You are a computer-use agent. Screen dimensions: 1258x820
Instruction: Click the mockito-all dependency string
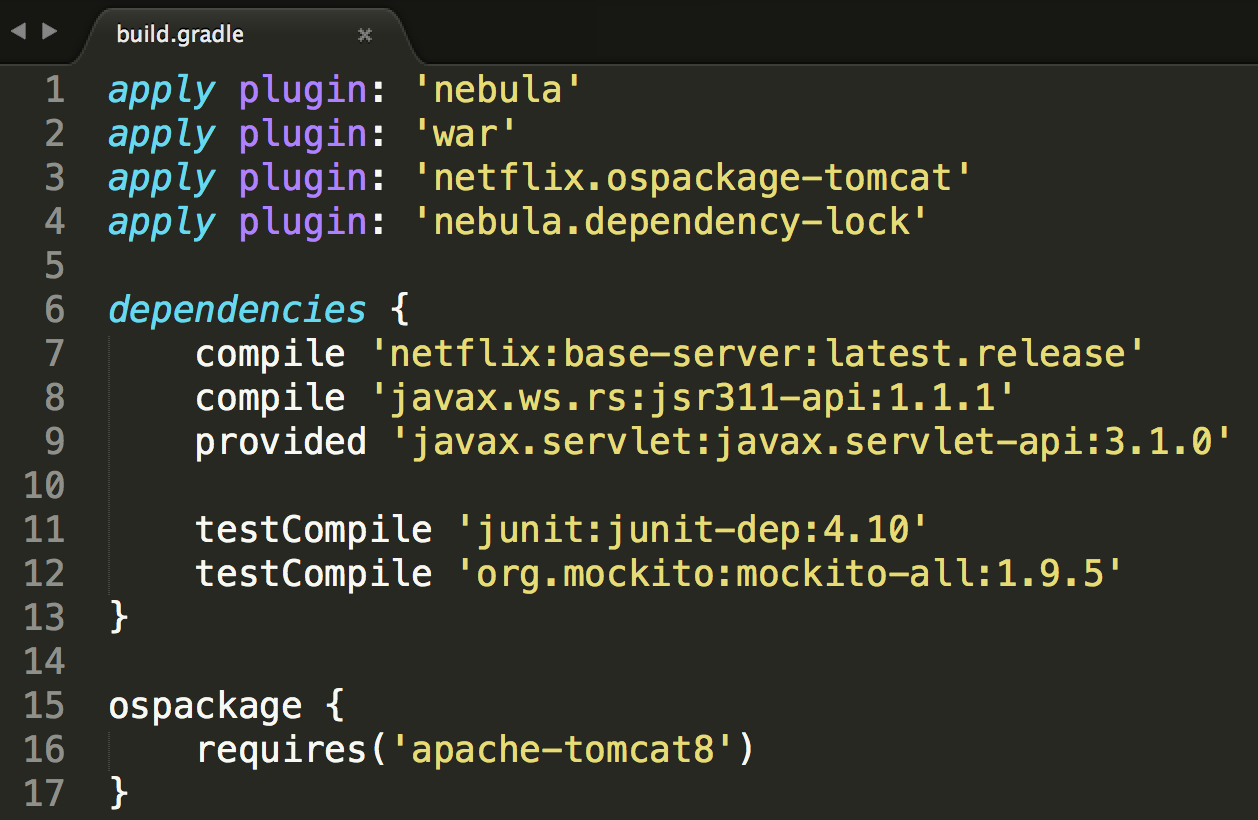(789, 574)
